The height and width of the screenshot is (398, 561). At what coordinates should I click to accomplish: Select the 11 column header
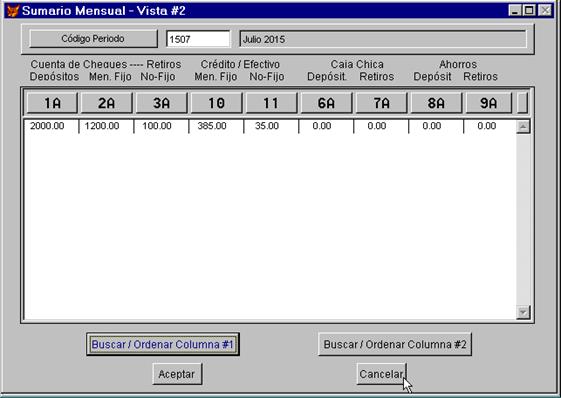271,103
